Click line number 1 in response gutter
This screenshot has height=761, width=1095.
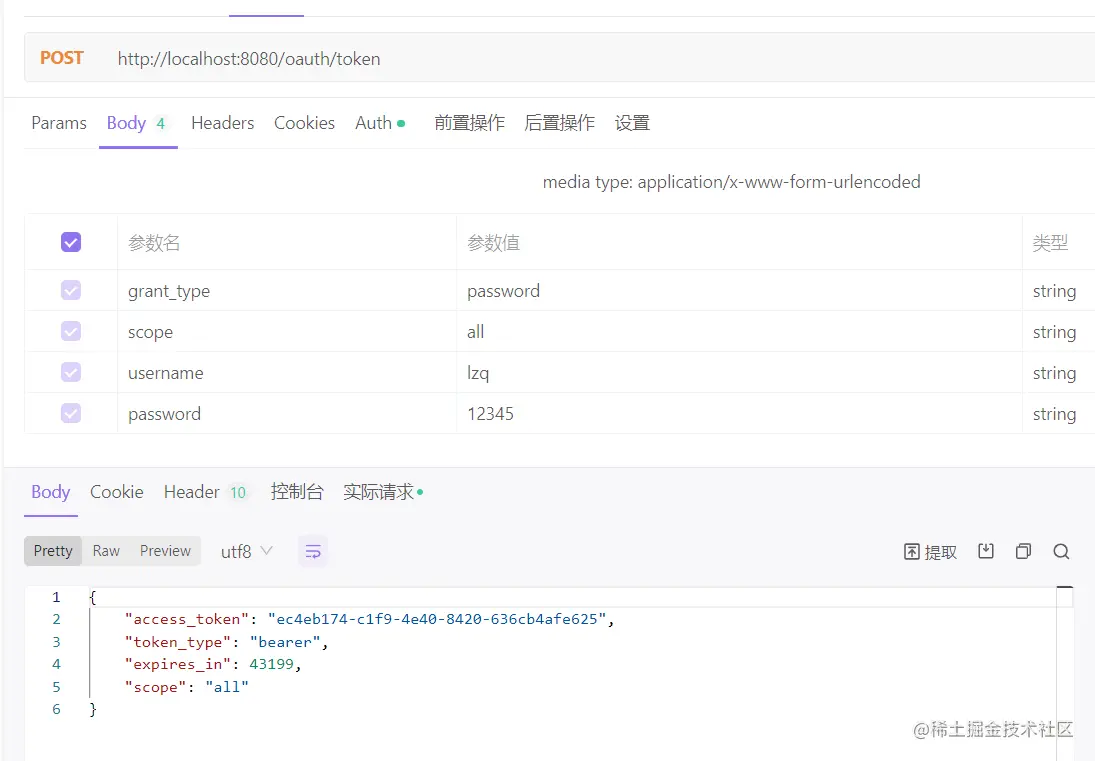(56, 597)
